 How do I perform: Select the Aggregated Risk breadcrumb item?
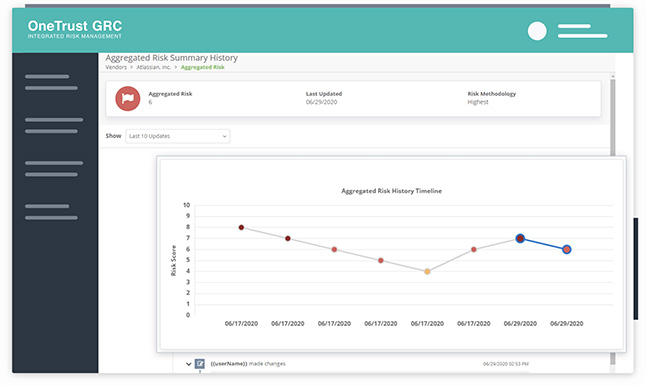tap(203, 67)
